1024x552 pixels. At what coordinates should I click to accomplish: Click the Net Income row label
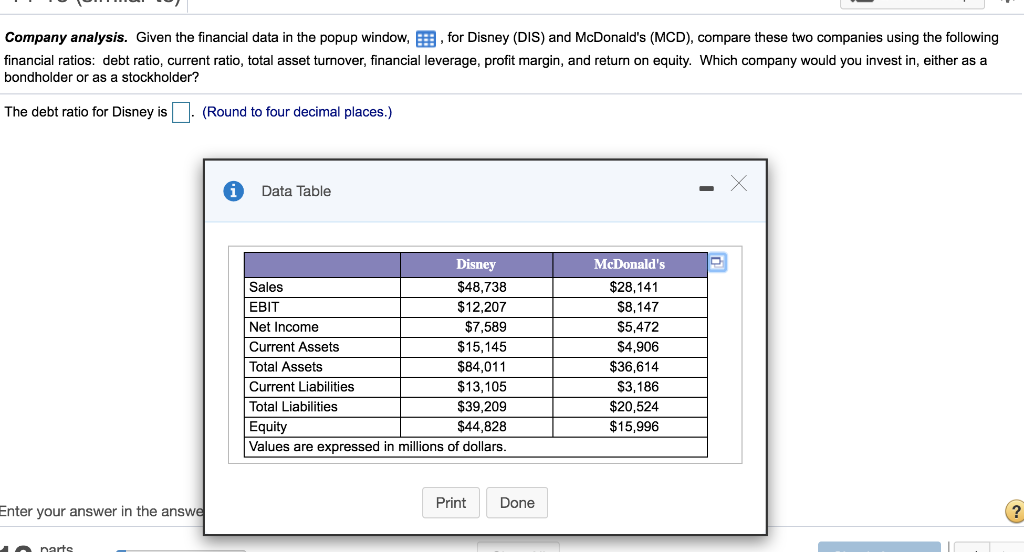283,327
